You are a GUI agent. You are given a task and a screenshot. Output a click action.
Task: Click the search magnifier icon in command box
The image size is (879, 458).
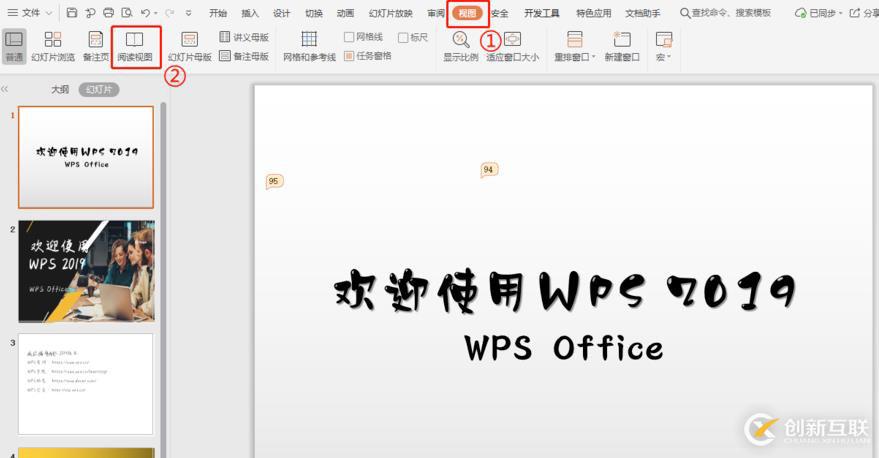685,12
